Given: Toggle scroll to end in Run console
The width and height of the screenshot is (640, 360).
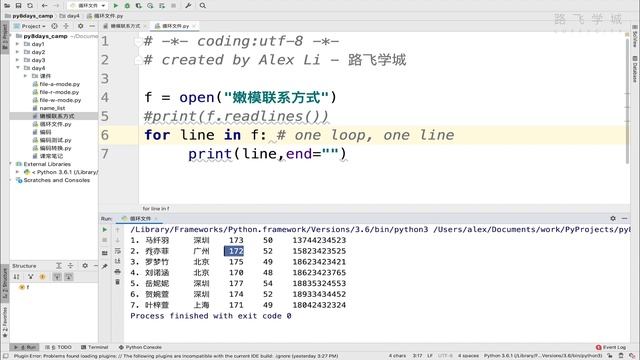Looking at the screenshot, I should click(118, 261).
